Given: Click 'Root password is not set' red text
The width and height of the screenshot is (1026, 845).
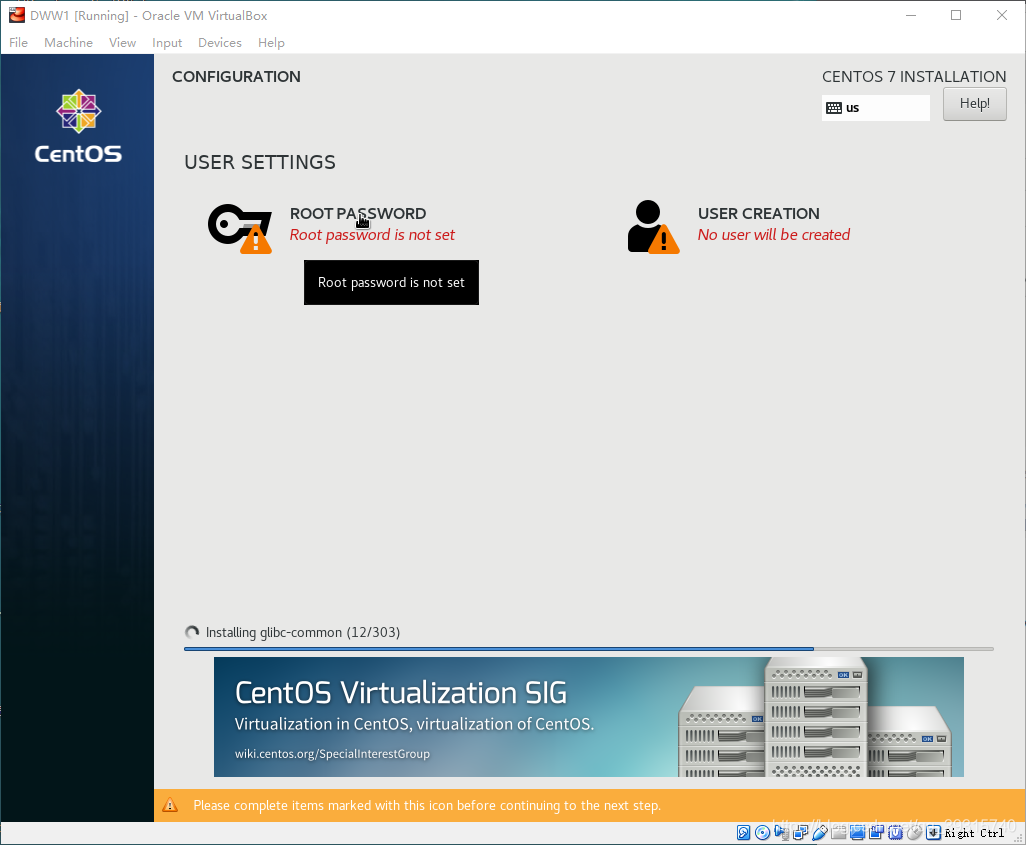Looking at the screenshot, I should pos(372,234).
